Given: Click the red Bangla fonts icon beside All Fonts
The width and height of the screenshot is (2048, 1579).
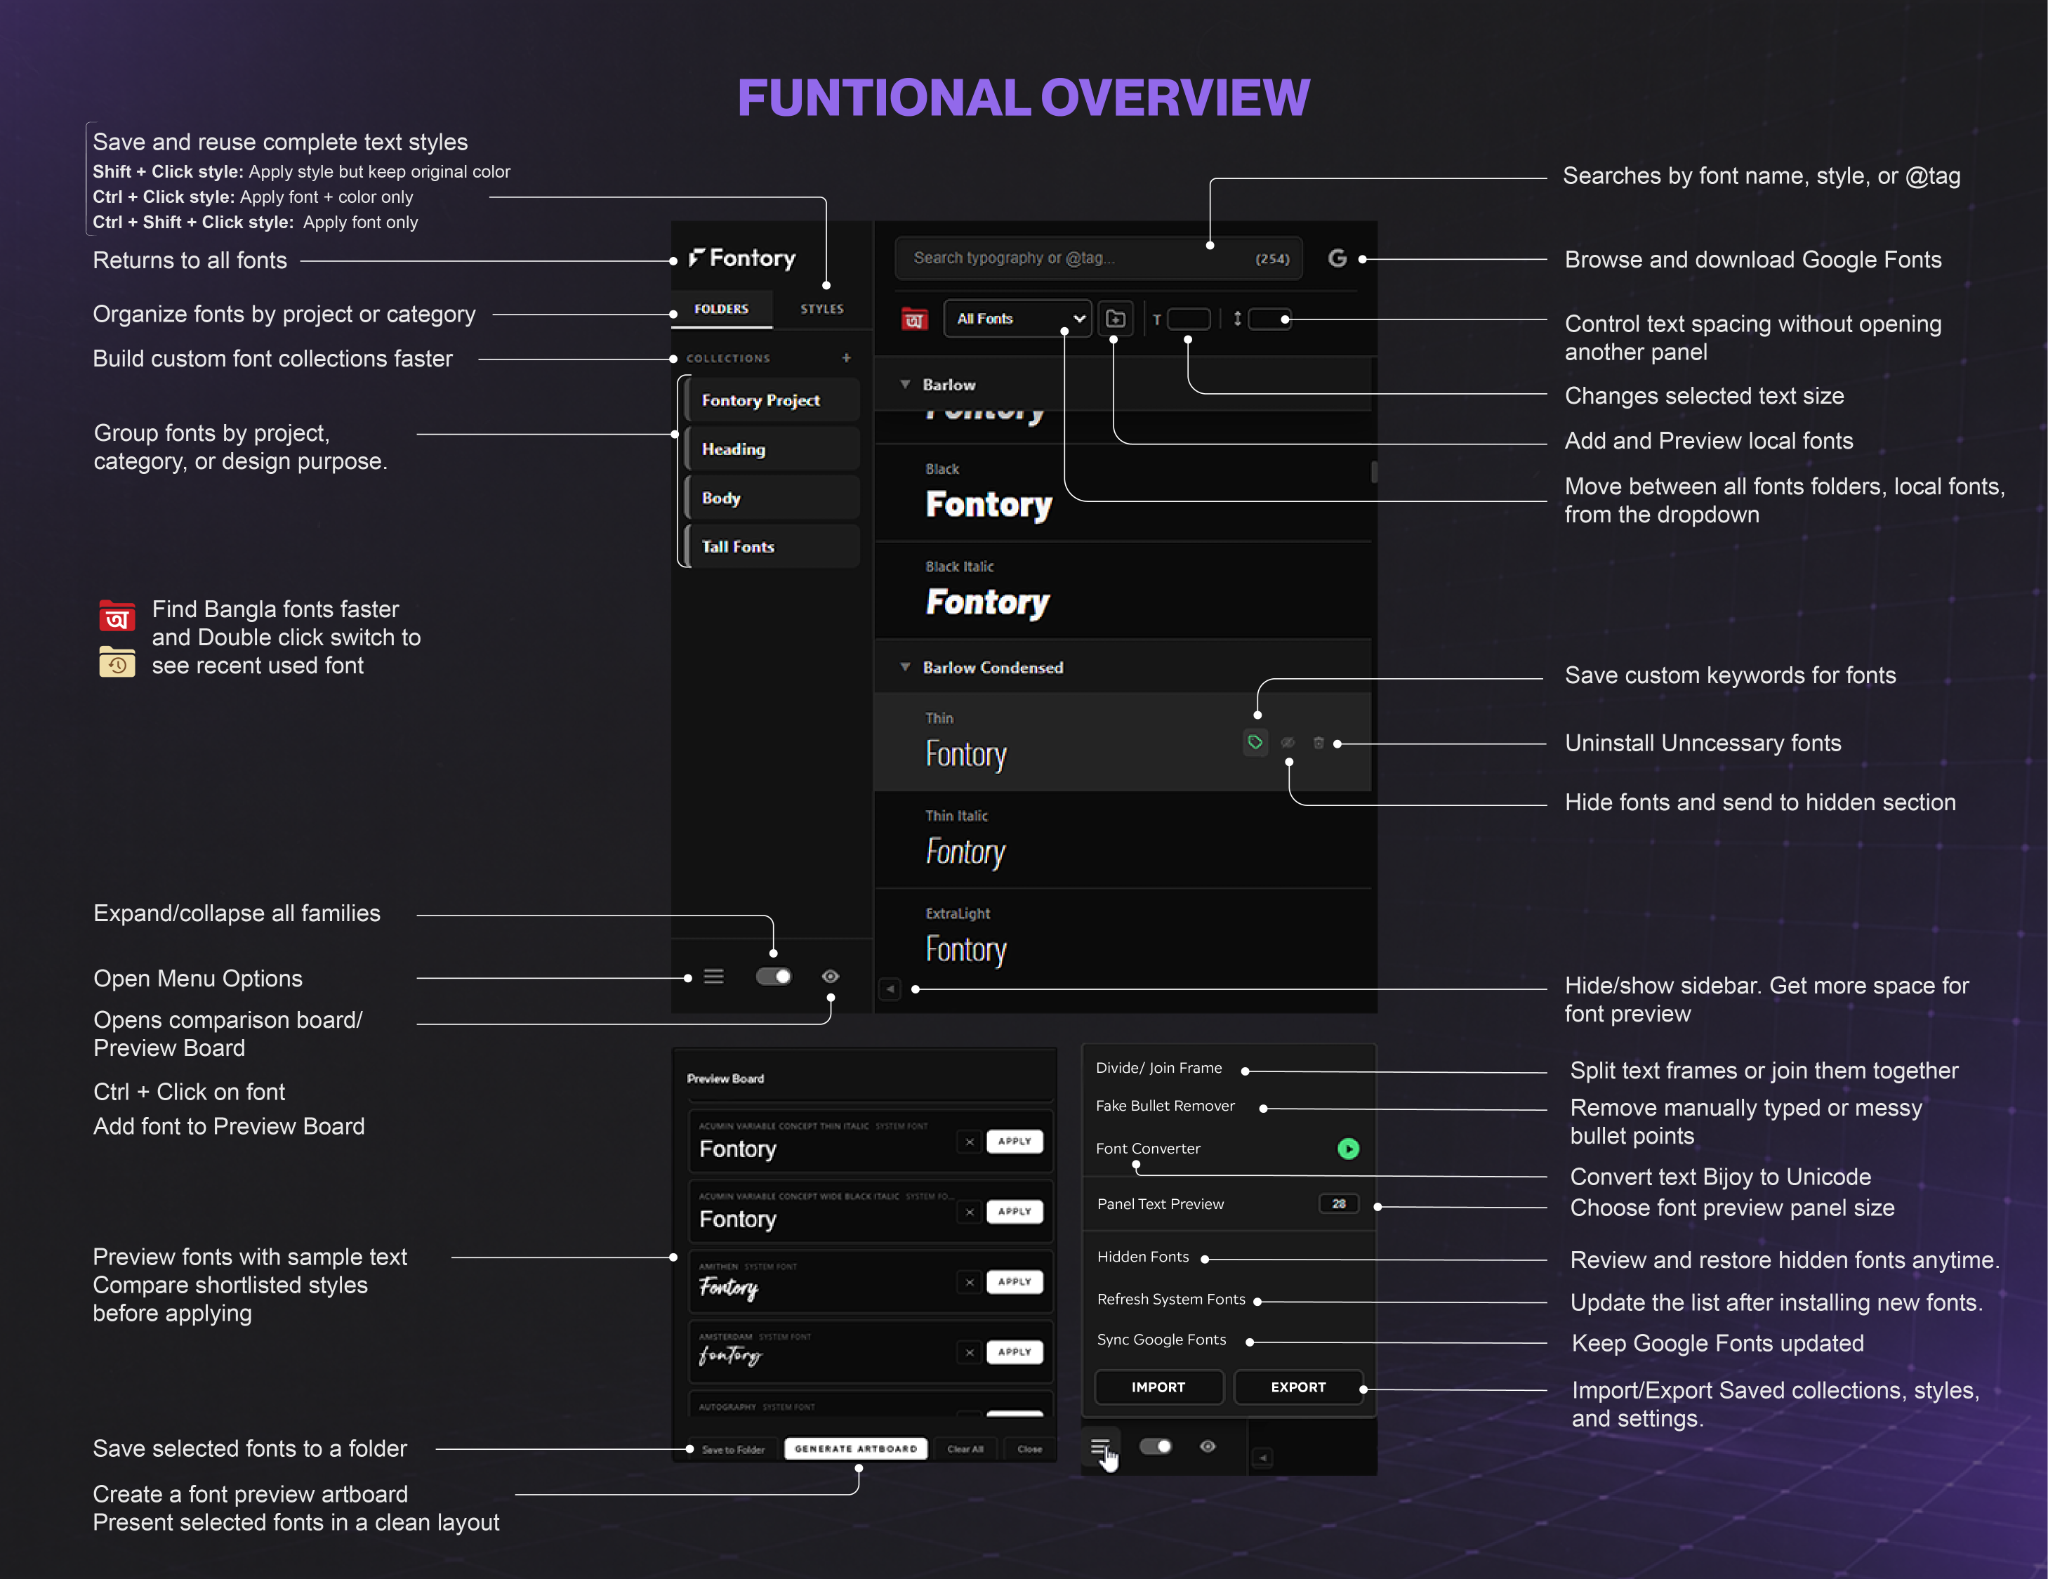Looking at the screenshot, I should pos(914,319).
